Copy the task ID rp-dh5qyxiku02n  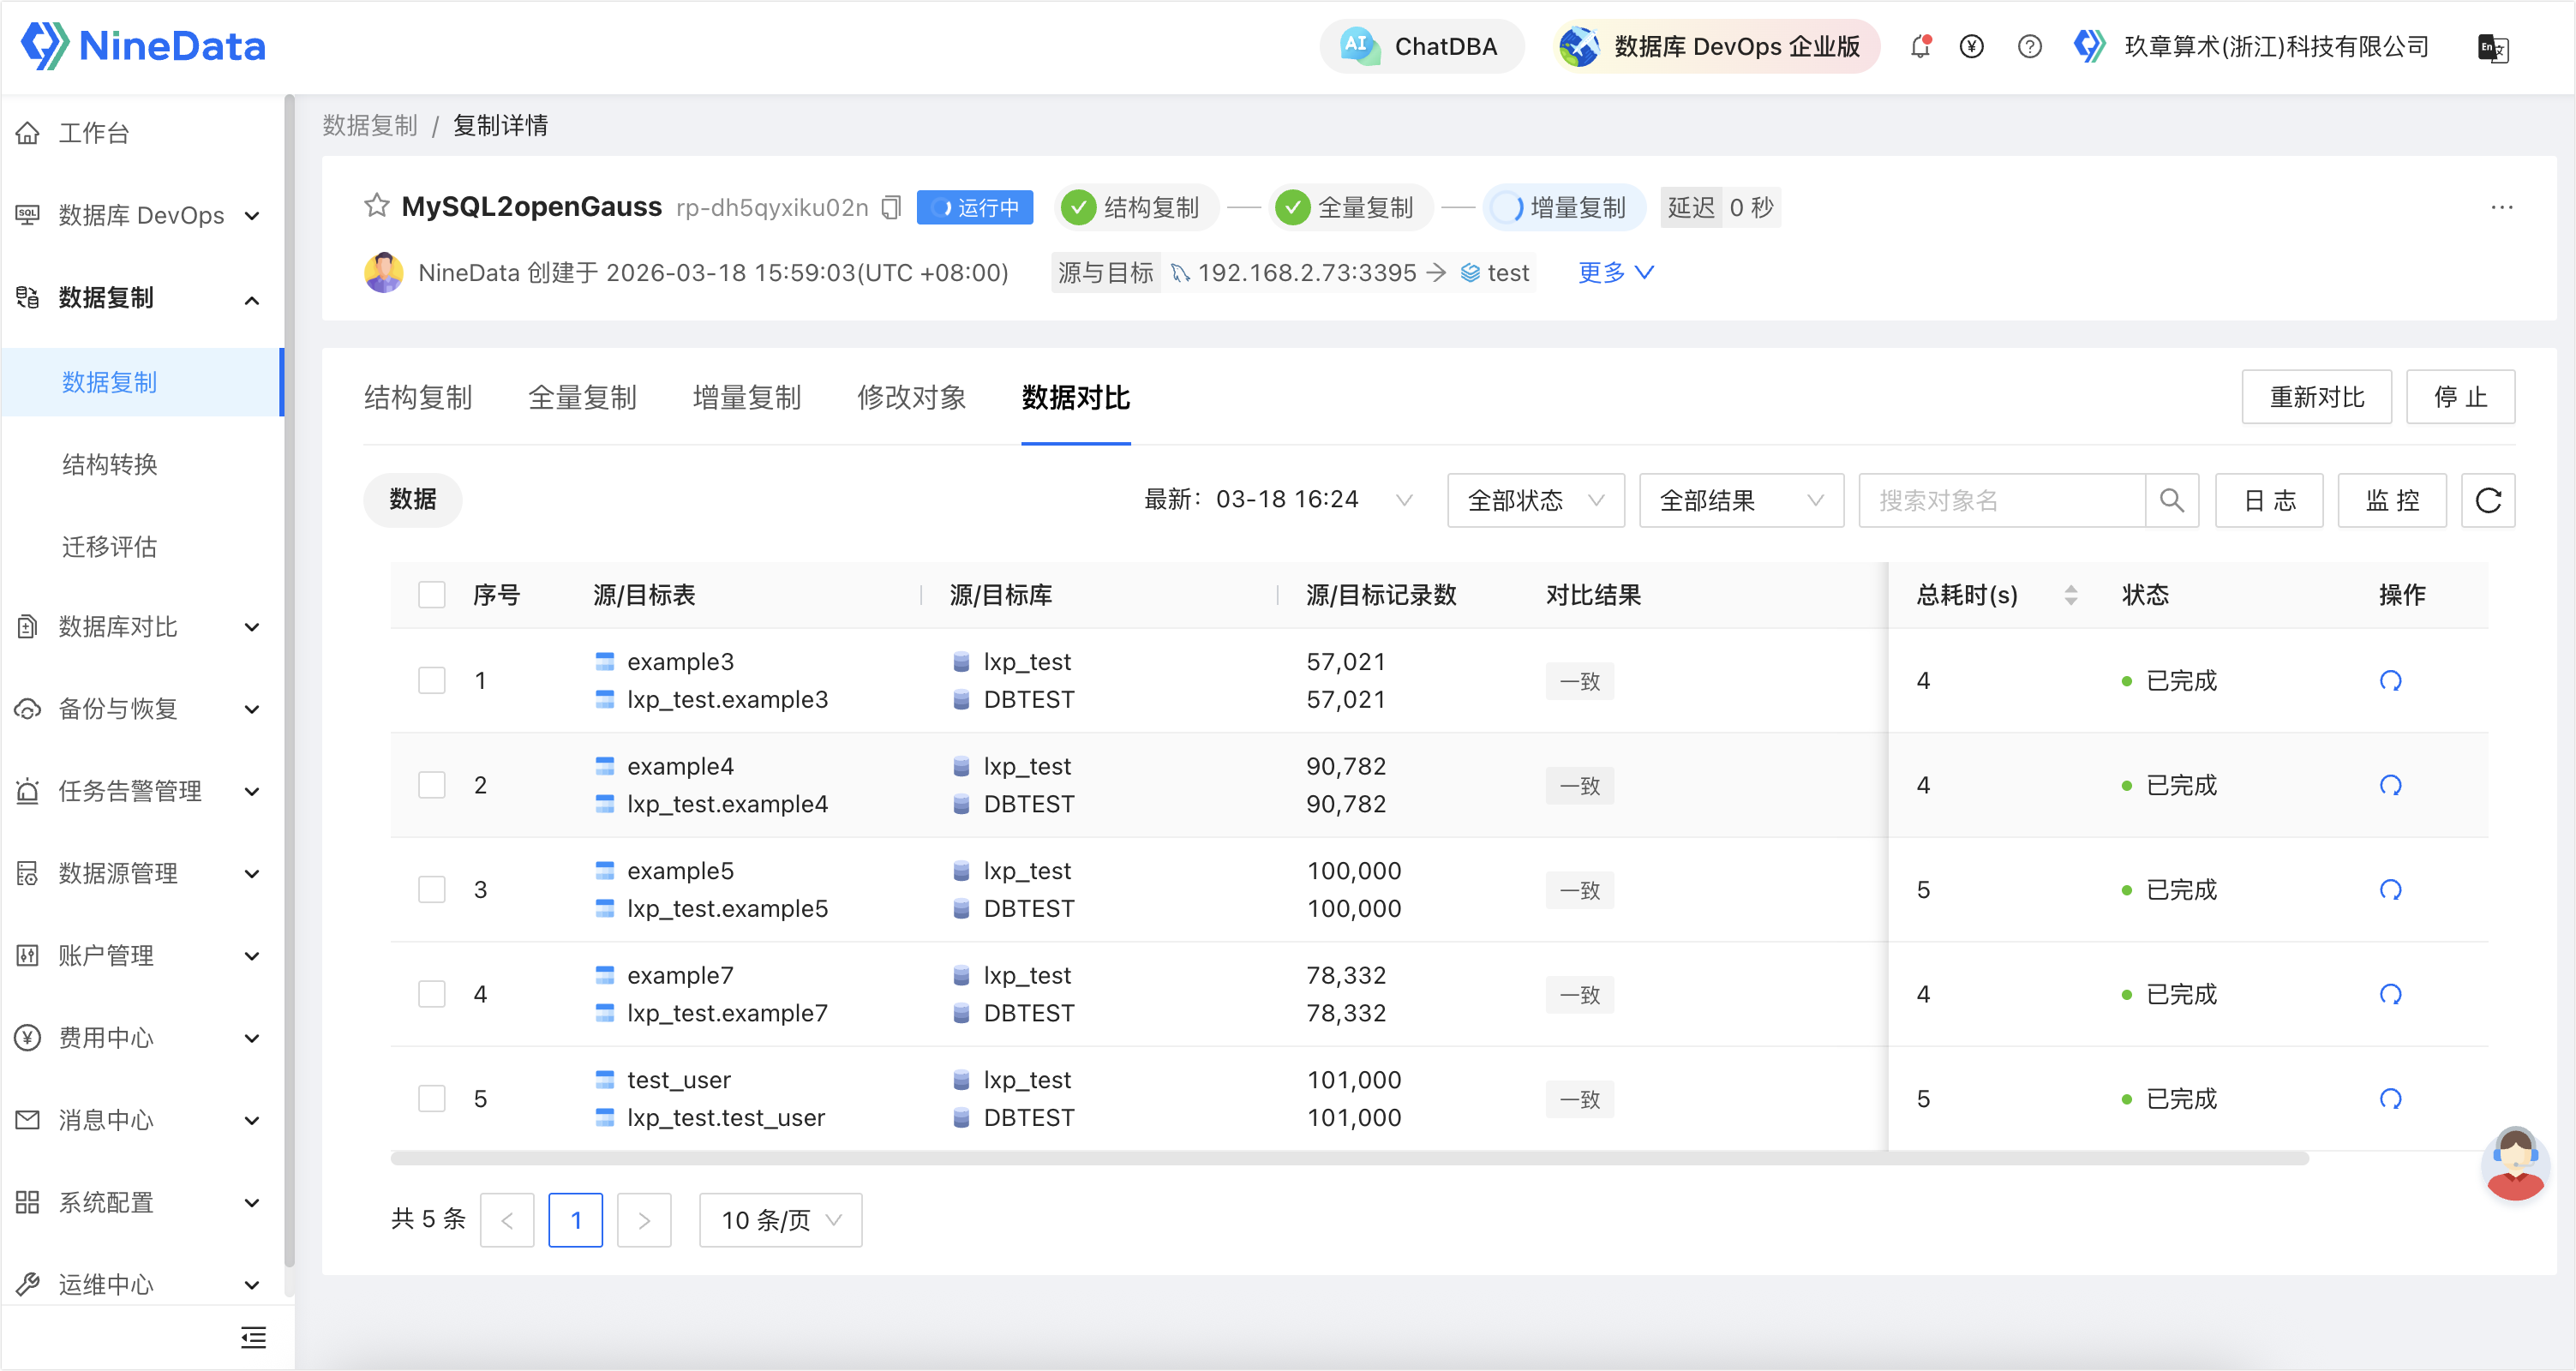point(891,207)
